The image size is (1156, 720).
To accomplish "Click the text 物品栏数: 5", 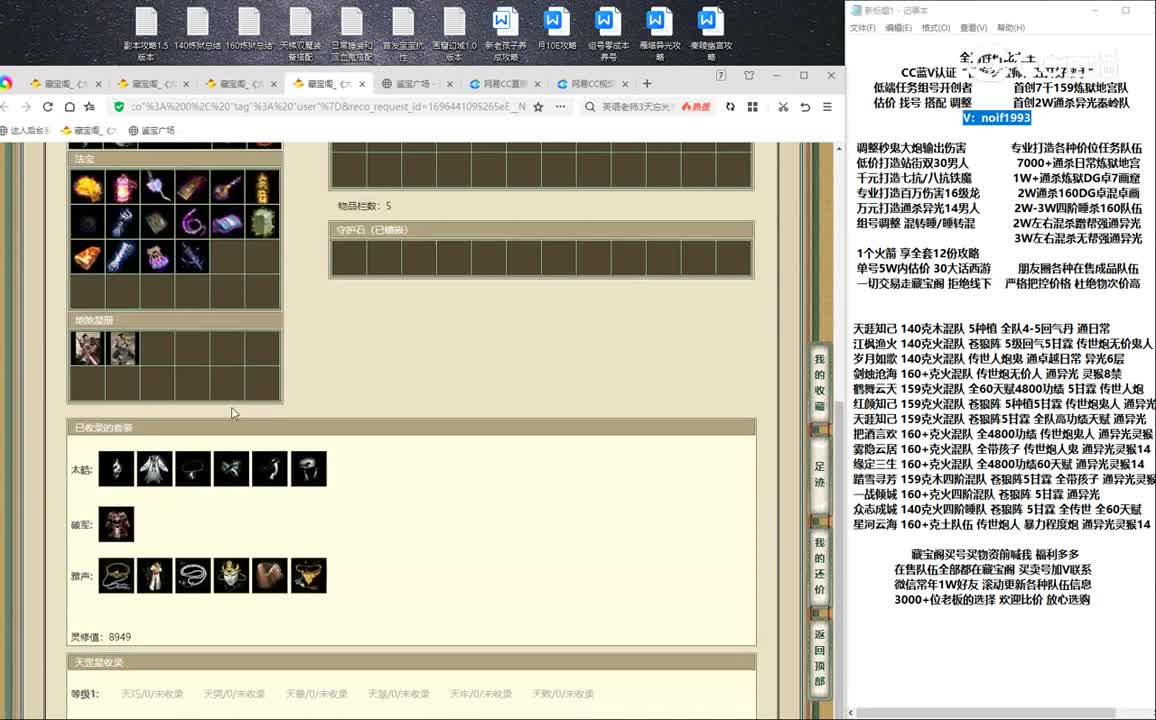I will (x=364, y=206).
